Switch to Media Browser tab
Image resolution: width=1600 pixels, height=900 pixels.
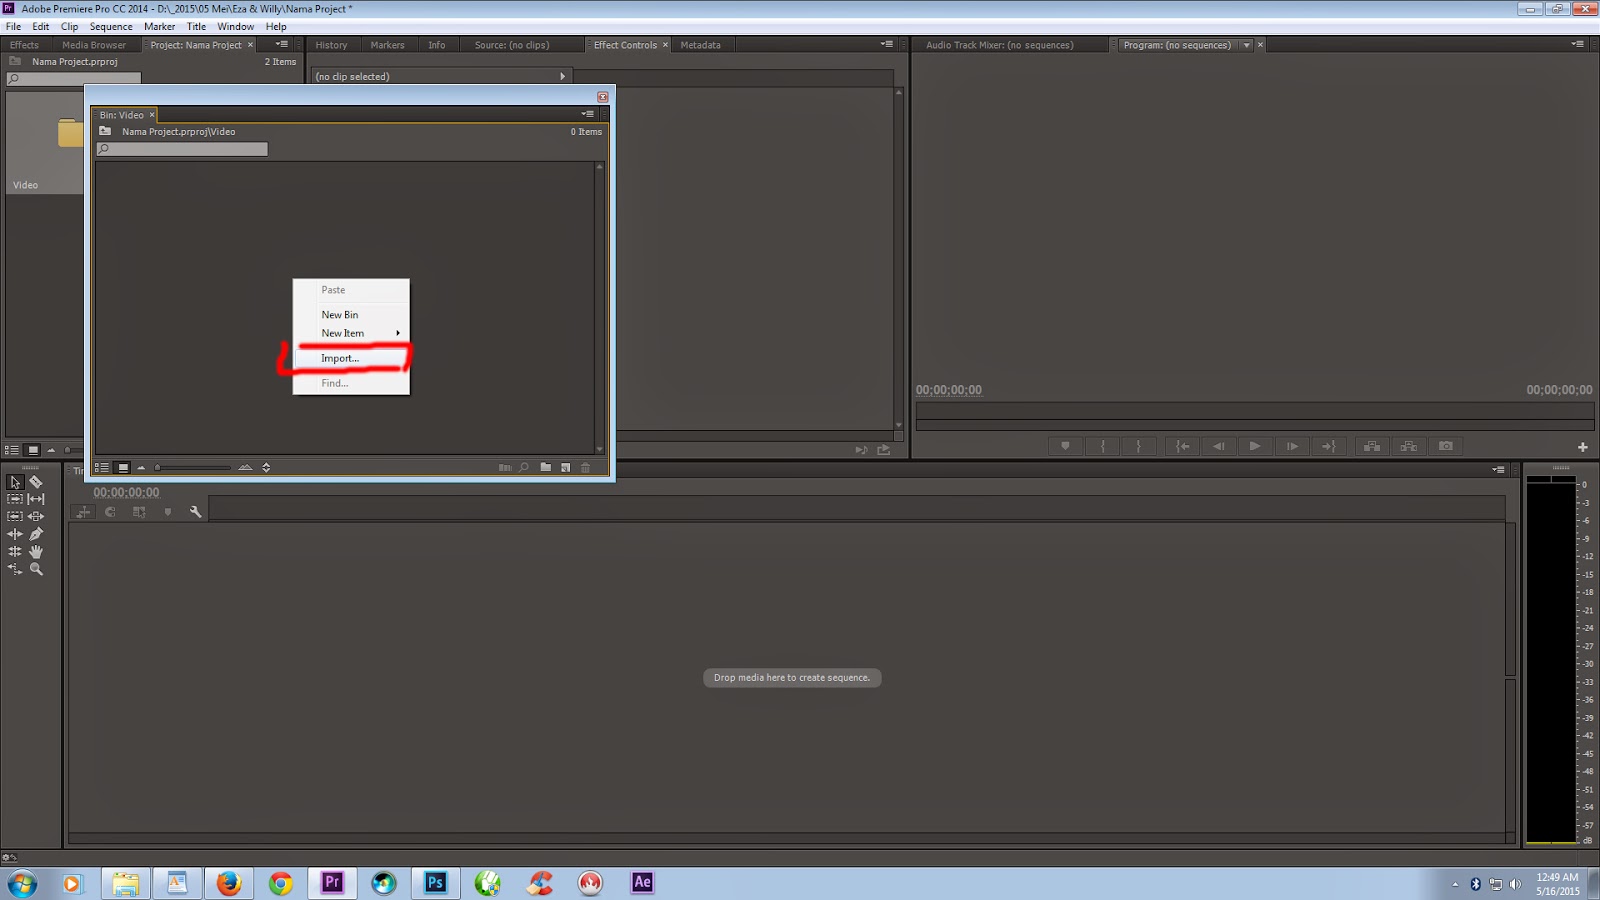[94, 45]
